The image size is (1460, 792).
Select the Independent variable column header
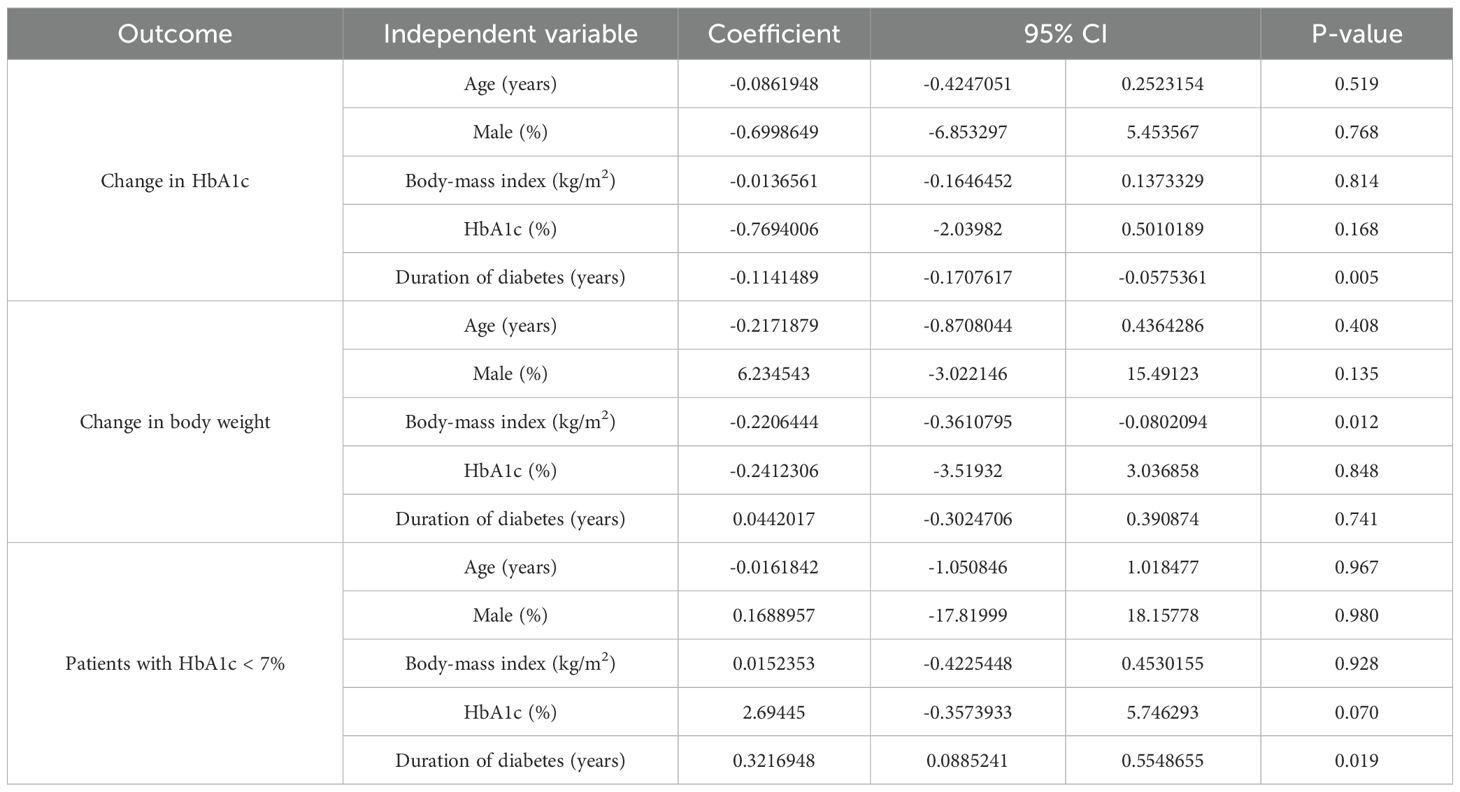tap(510, 34)
